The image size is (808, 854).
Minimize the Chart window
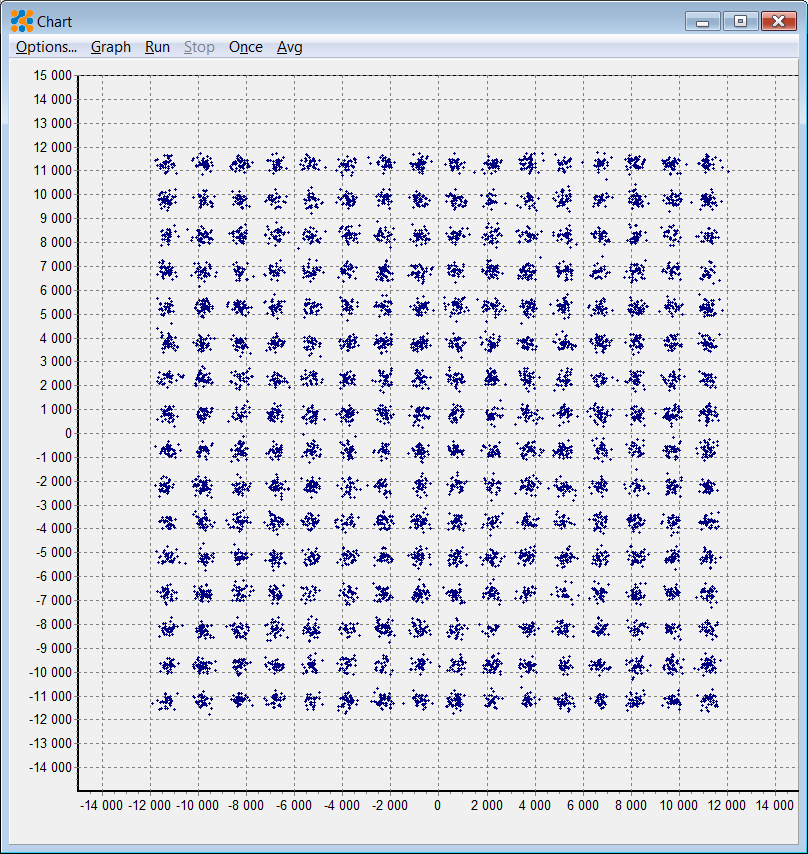point(702,21)
